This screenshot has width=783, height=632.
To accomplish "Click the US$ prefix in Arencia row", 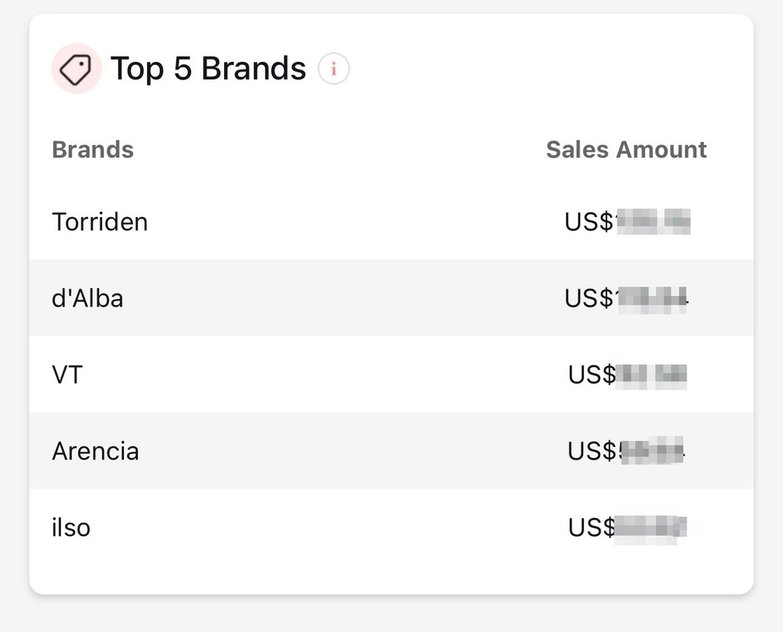I will (x=592, y=451).
